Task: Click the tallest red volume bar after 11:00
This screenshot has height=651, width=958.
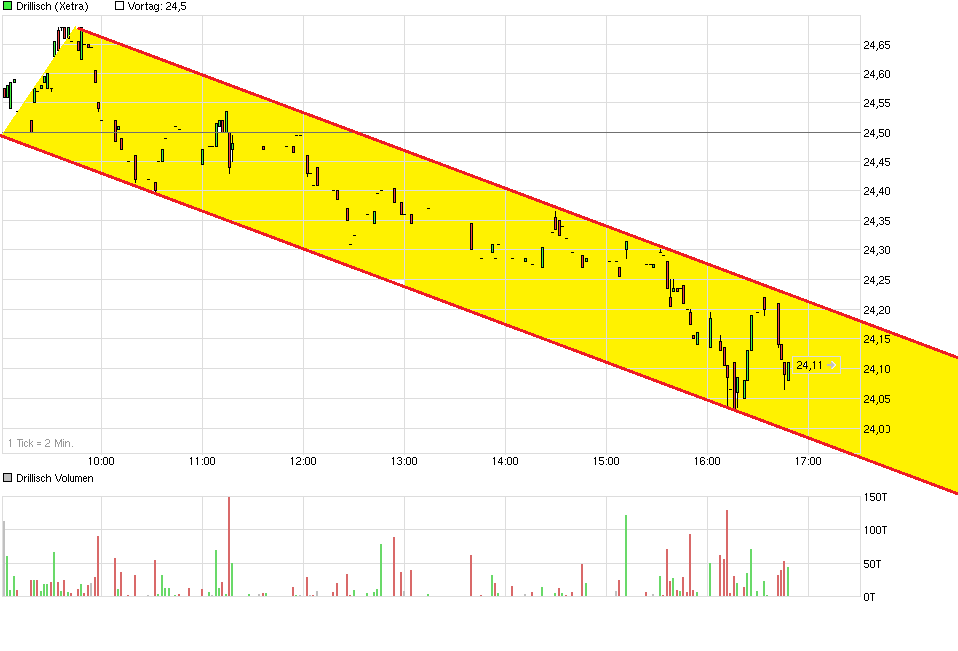Action: tap(229, 547)
